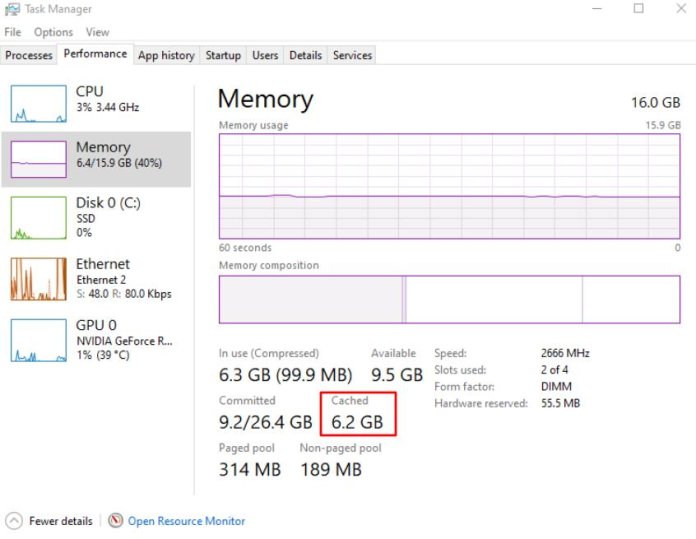Viewport: 696px width, 539px height.
Task: Select the Memory graph thumbnail in sidebar
Action: pos(38,158)
